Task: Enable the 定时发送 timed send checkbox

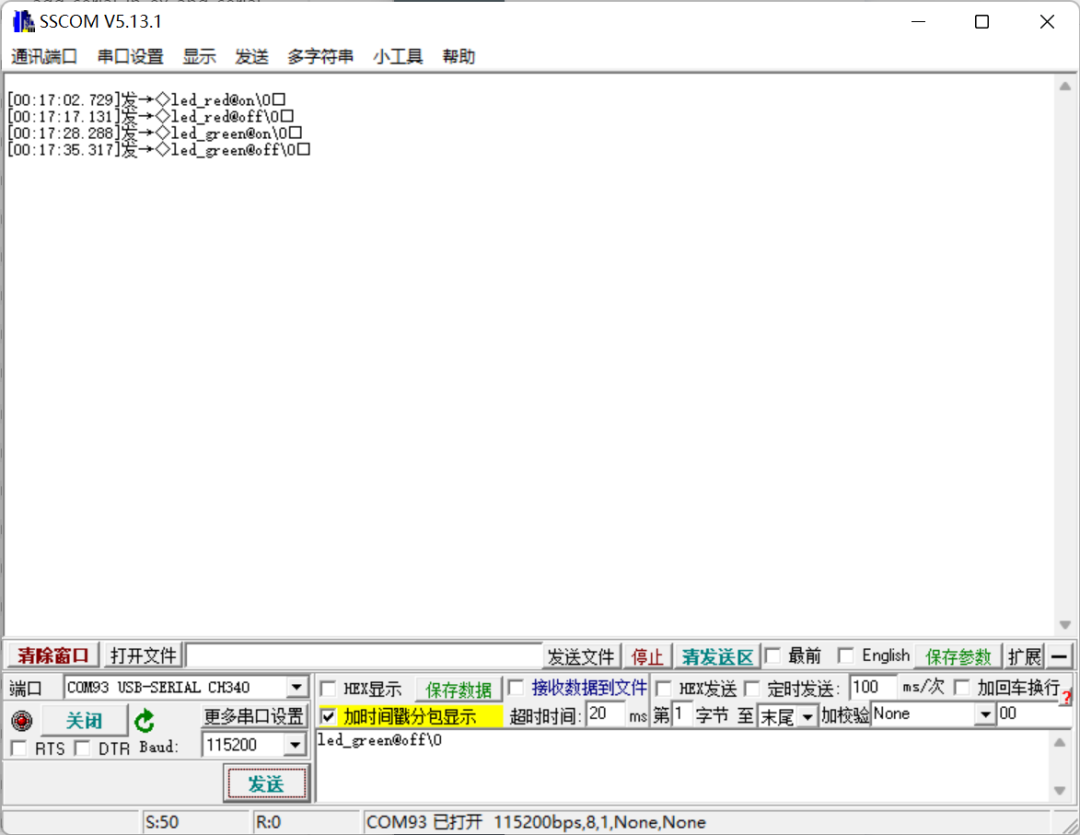Action: tap(753, 687)
